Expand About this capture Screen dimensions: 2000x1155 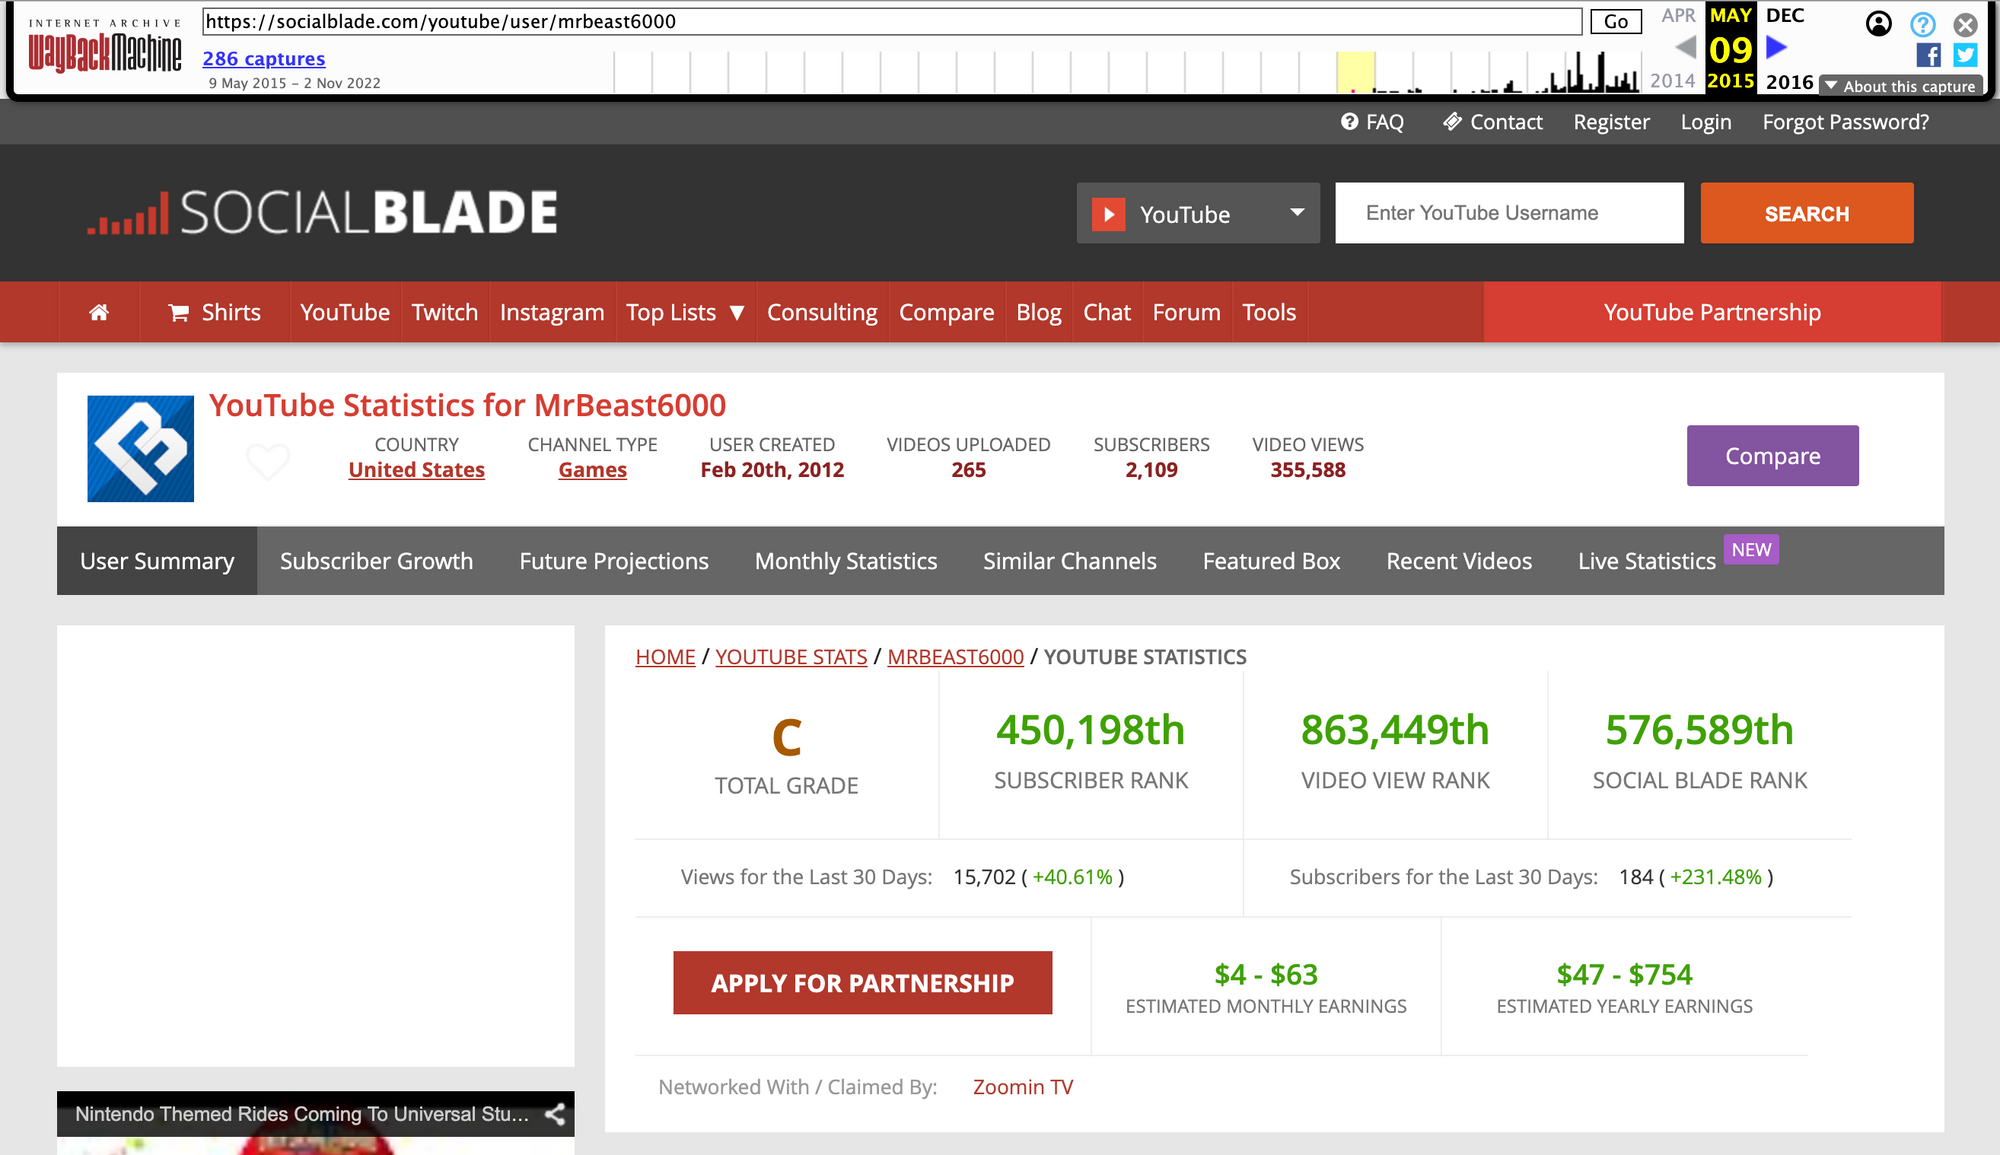click(x=1900, y=86)
